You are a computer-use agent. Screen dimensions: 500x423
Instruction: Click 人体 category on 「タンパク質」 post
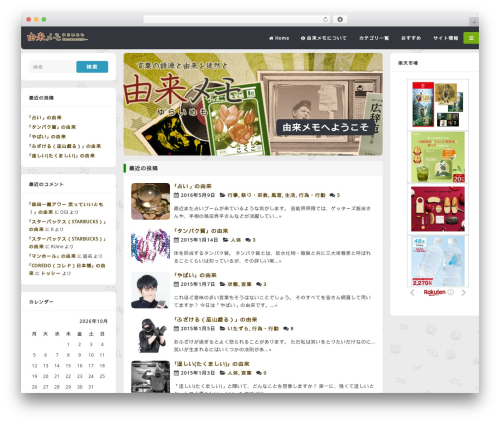(236, 240)
